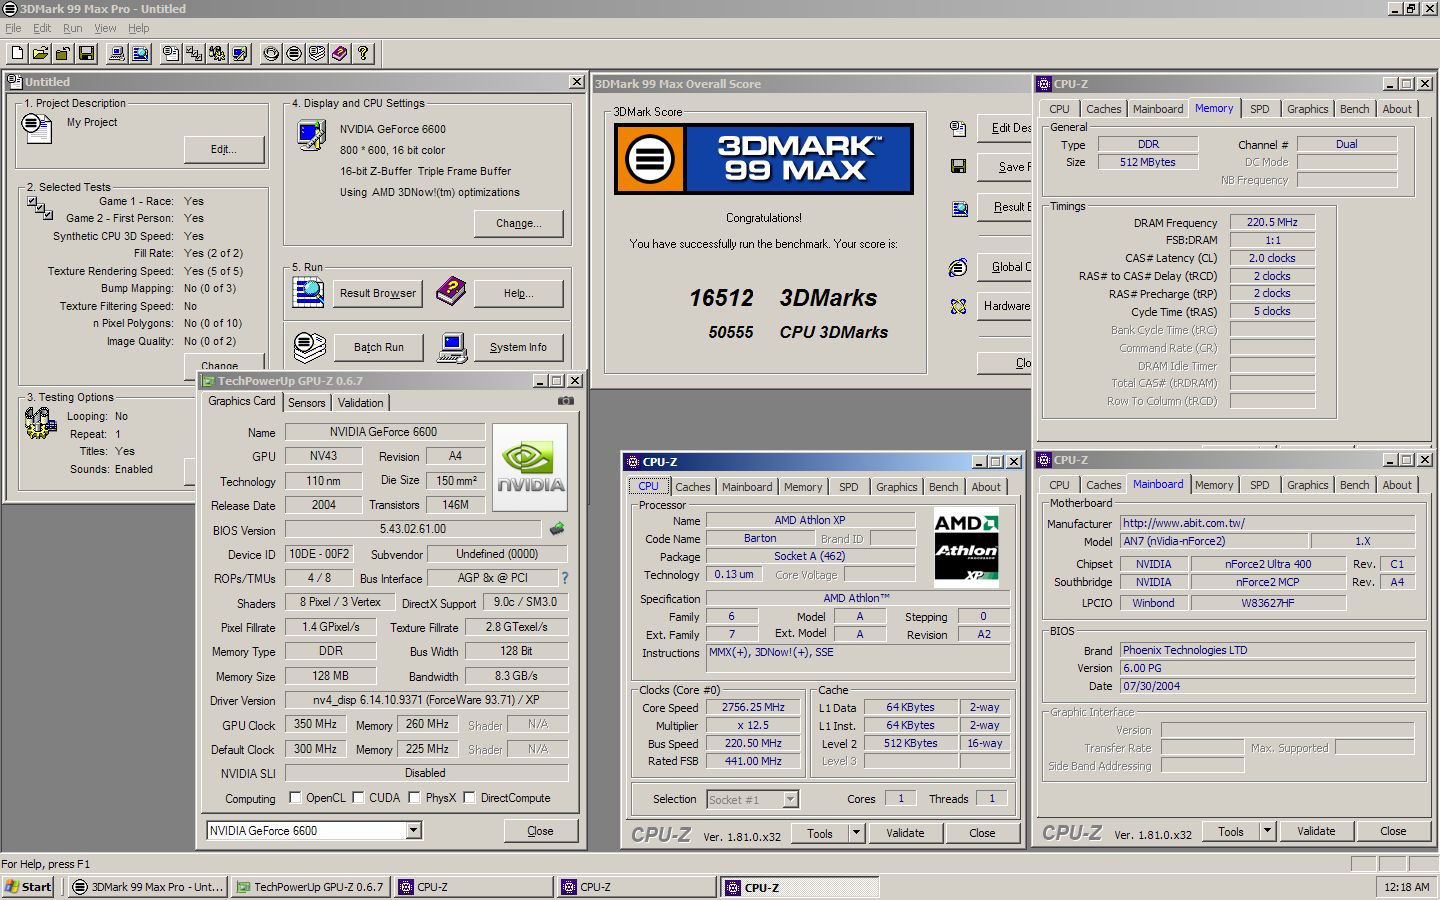The height and width of the screenshot is (900, 1440).
Task: Click the question mark beside Bus Interface
Action: coord(565,578)
